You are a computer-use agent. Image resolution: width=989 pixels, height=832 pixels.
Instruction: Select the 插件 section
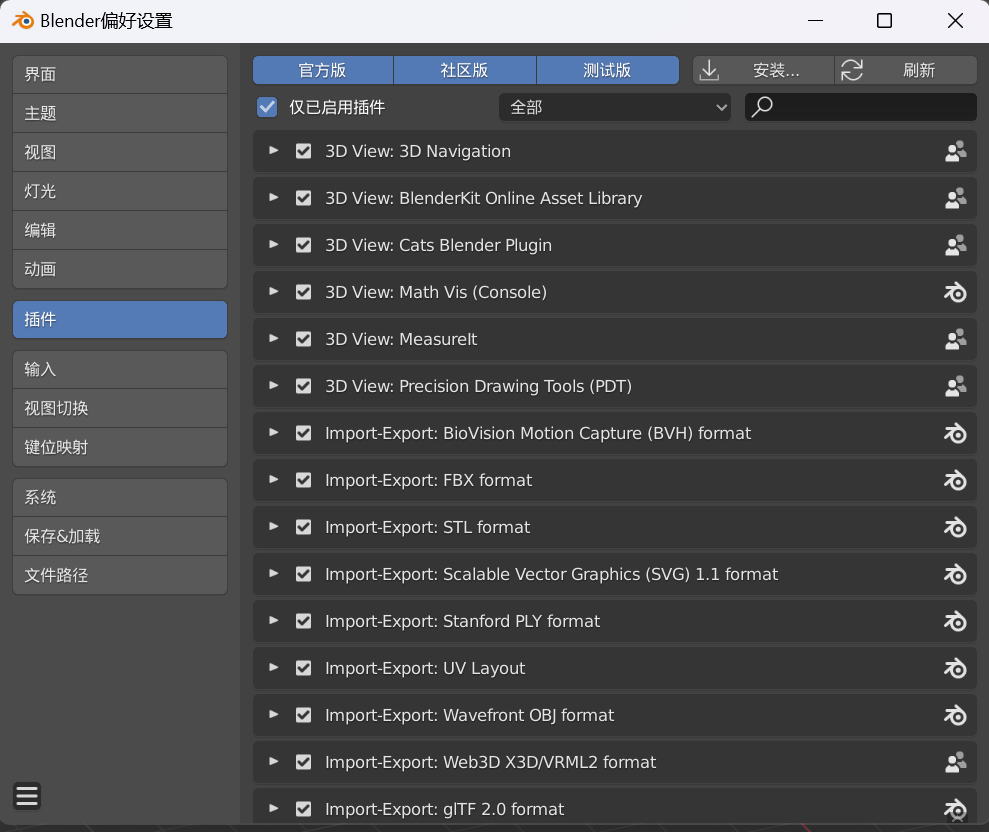[x=120, y=319]
